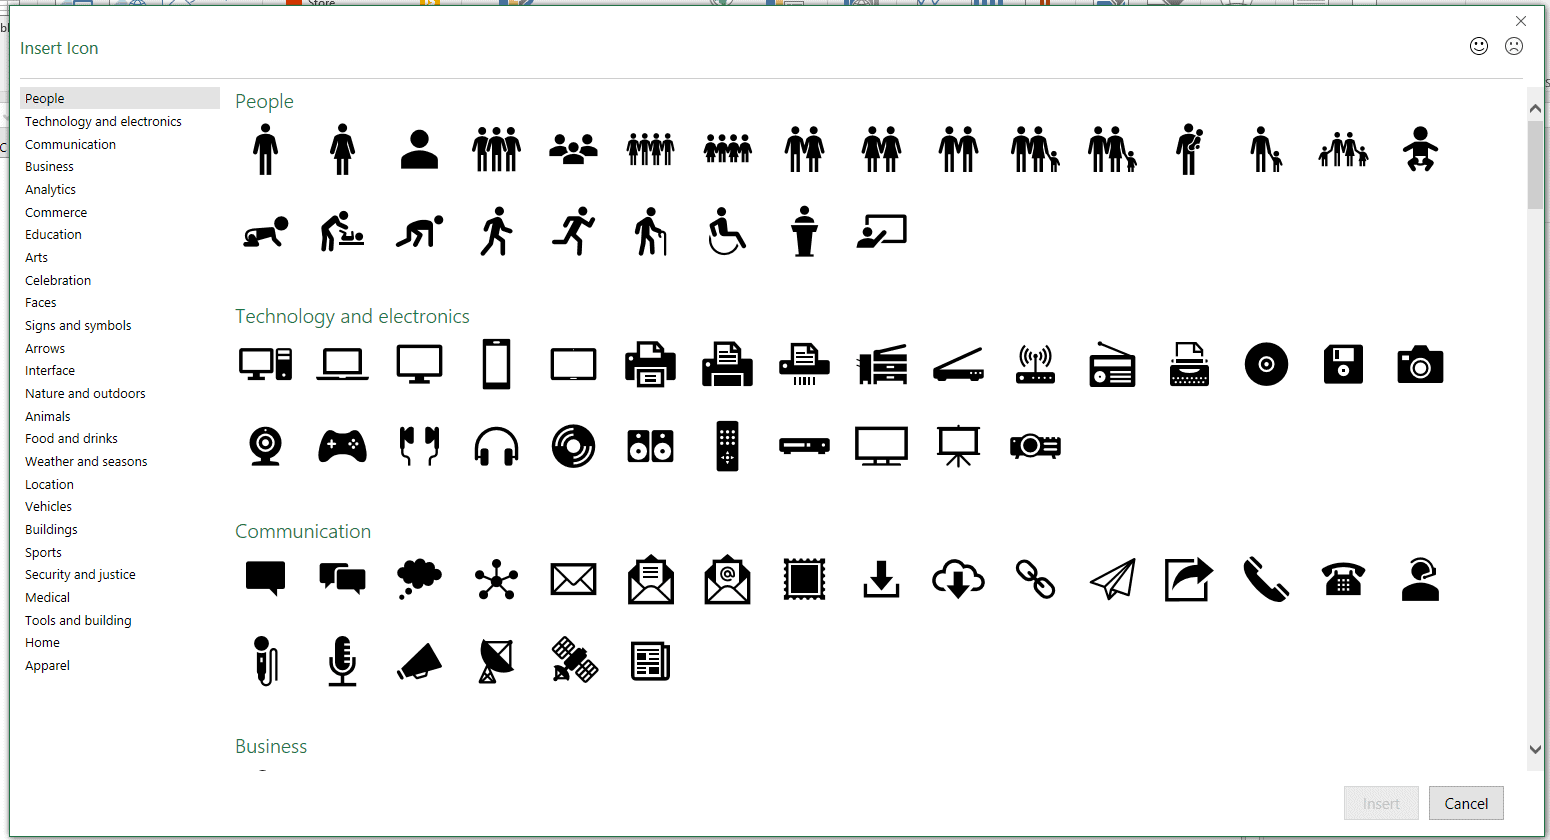Select the headphones icon
The width and height of the screenshot is (1550, 840).
coord(496,446)
